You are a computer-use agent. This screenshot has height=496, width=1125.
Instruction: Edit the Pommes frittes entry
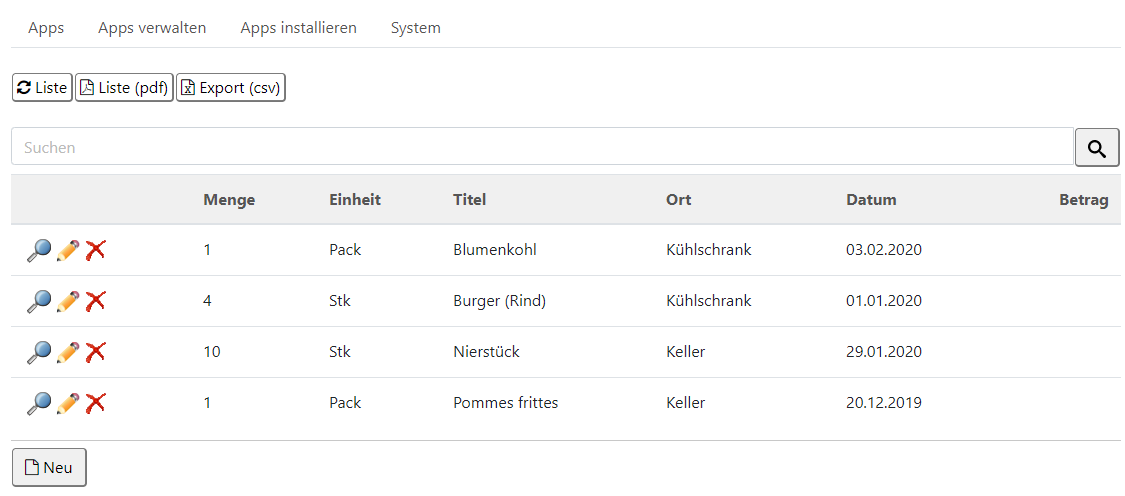point(67,403)
